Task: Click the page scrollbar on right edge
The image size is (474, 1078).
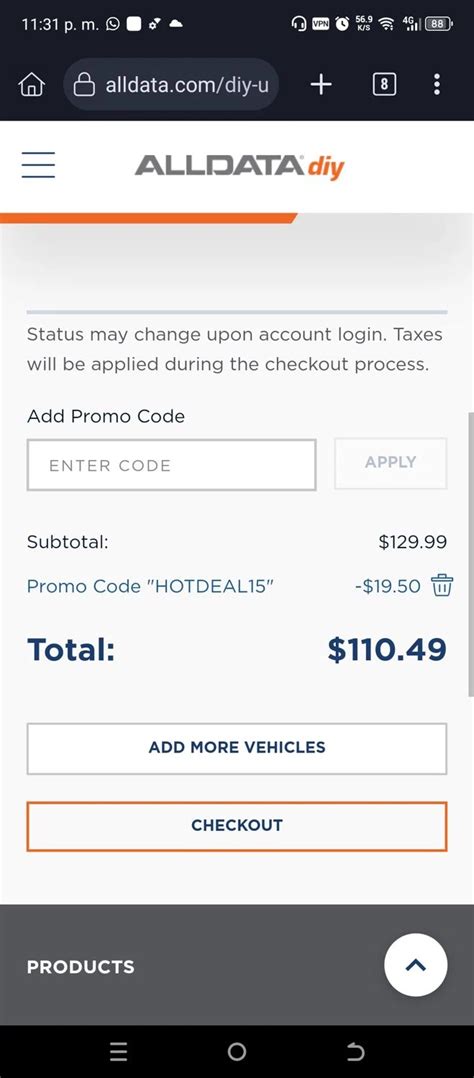Action: coord(470,554)
